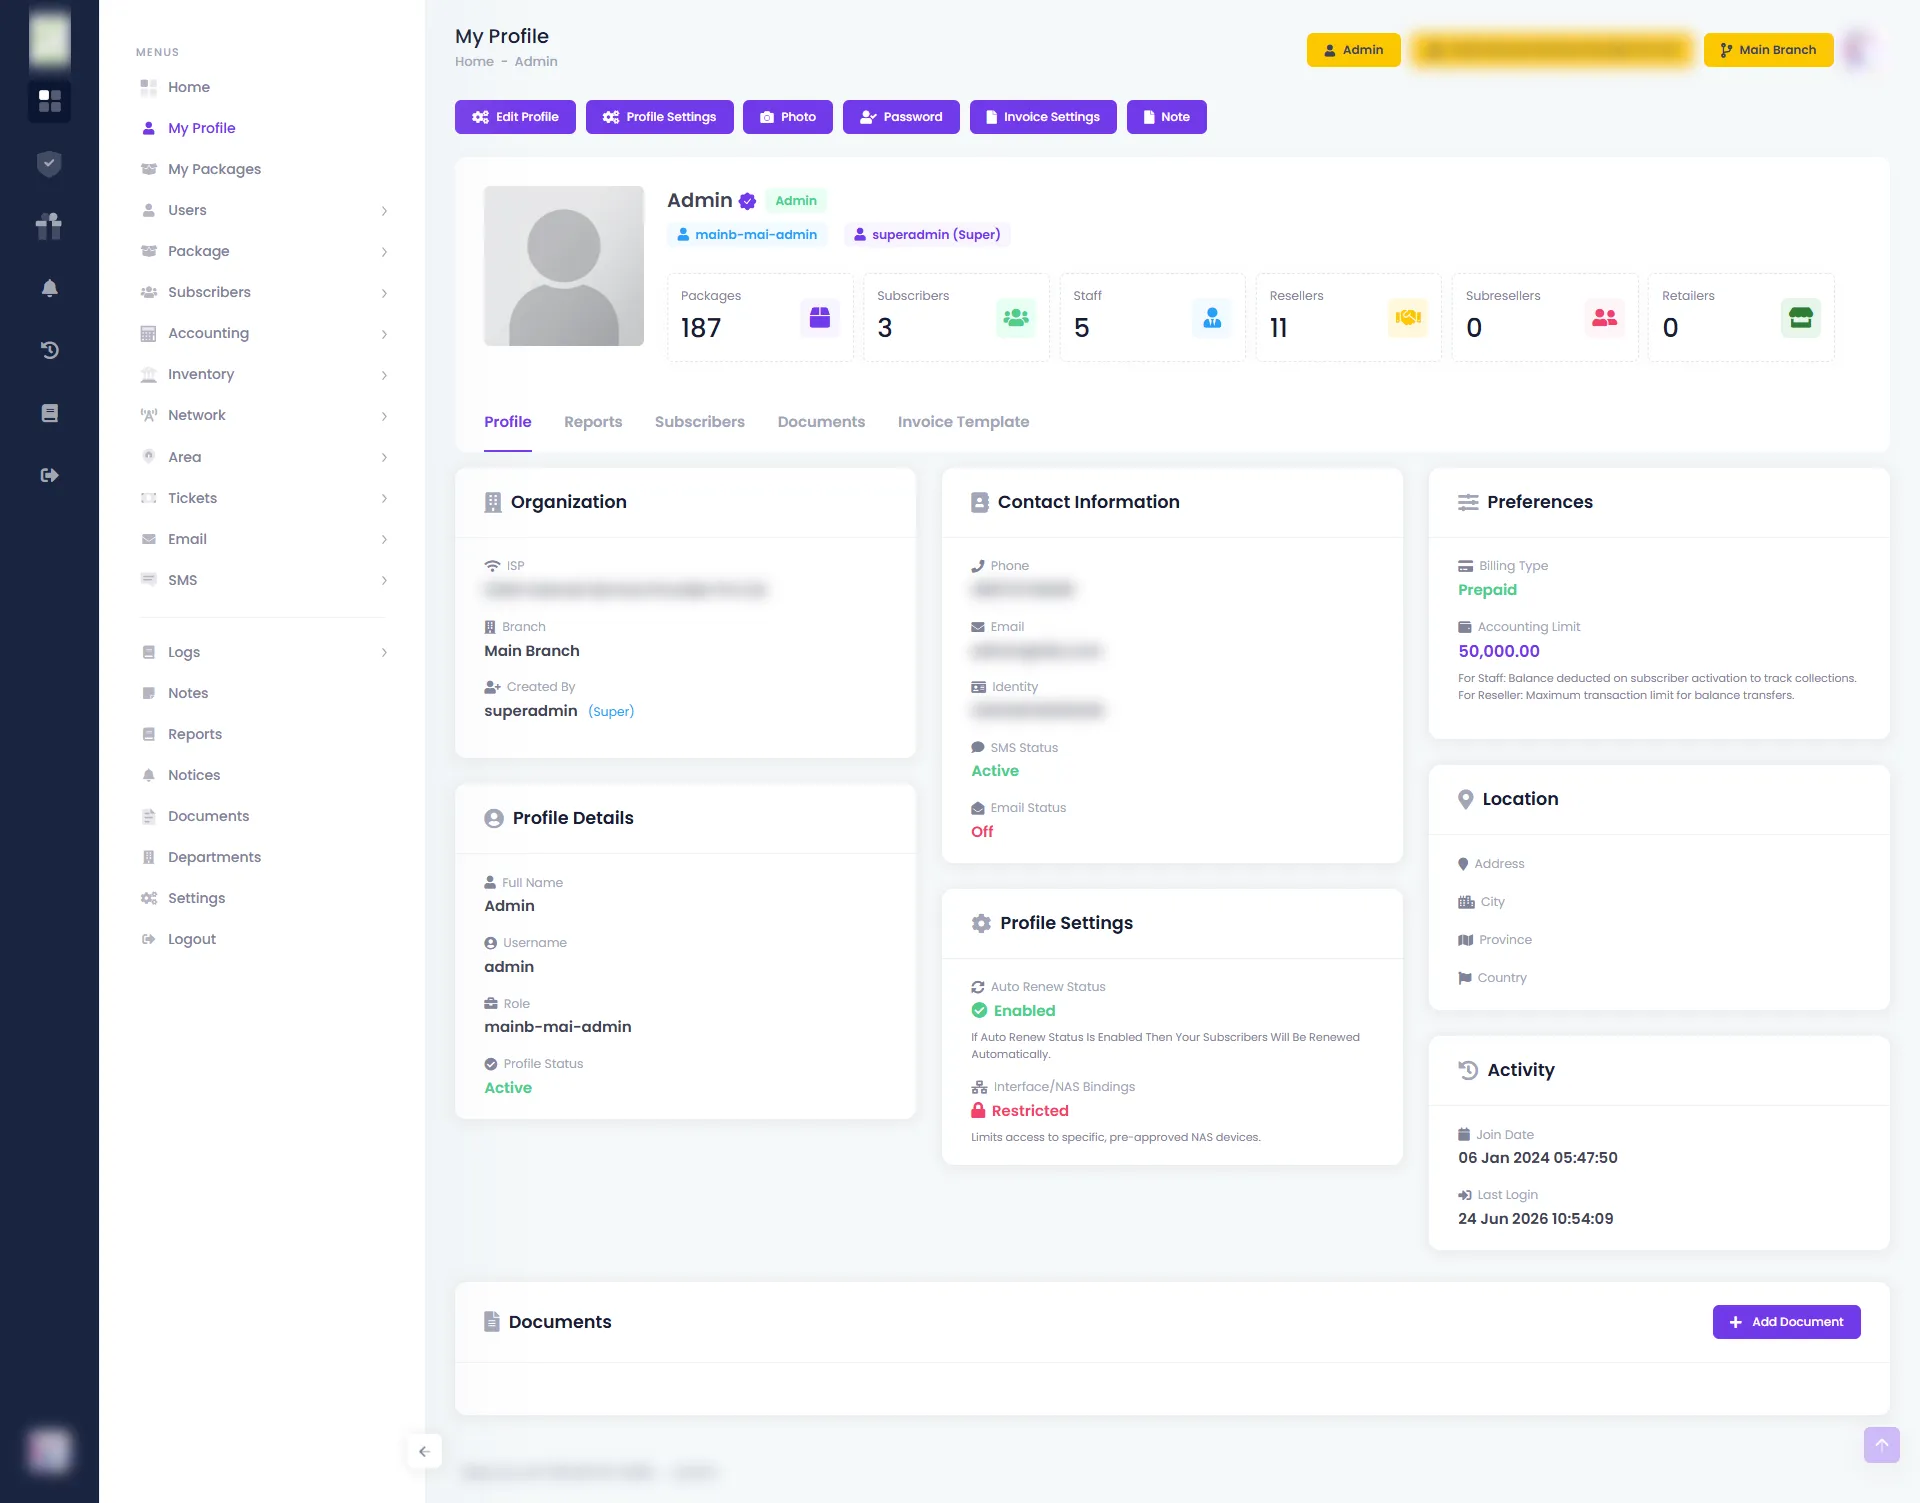Click the (Super) link under Created By
Image resolution: width=1920 pixels, height=1503 pixels.
click(x=611, y=712)
